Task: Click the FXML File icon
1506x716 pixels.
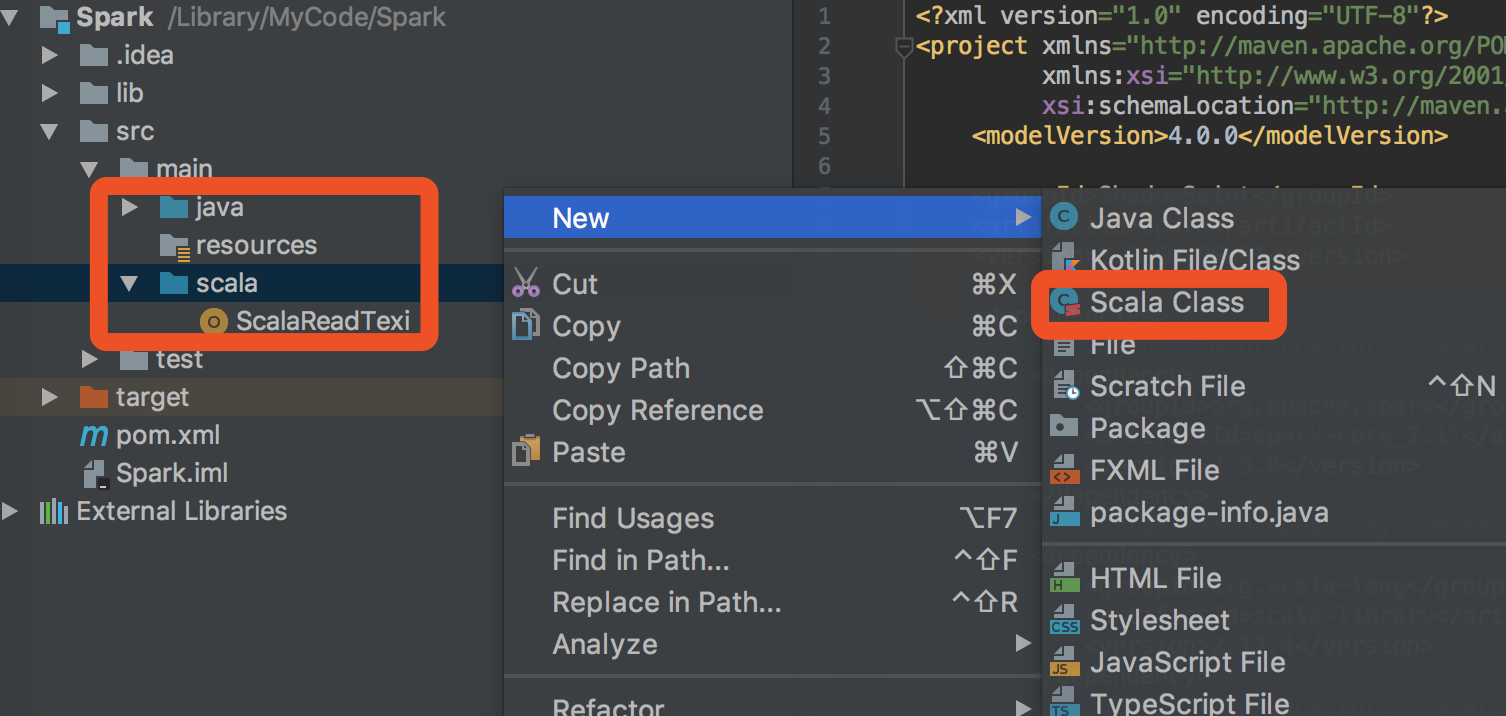Action: 1065,470
